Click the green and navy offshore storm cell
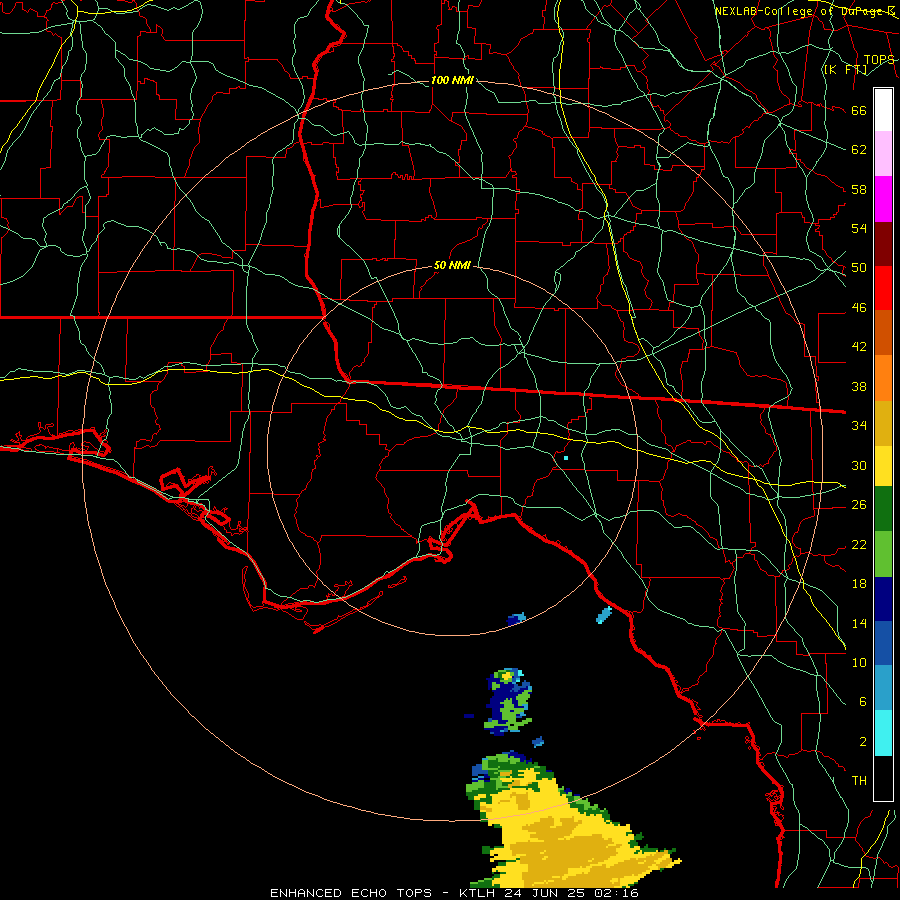This screenshot has height=900, width=900. pyautogui.click(x=509, y=701)
